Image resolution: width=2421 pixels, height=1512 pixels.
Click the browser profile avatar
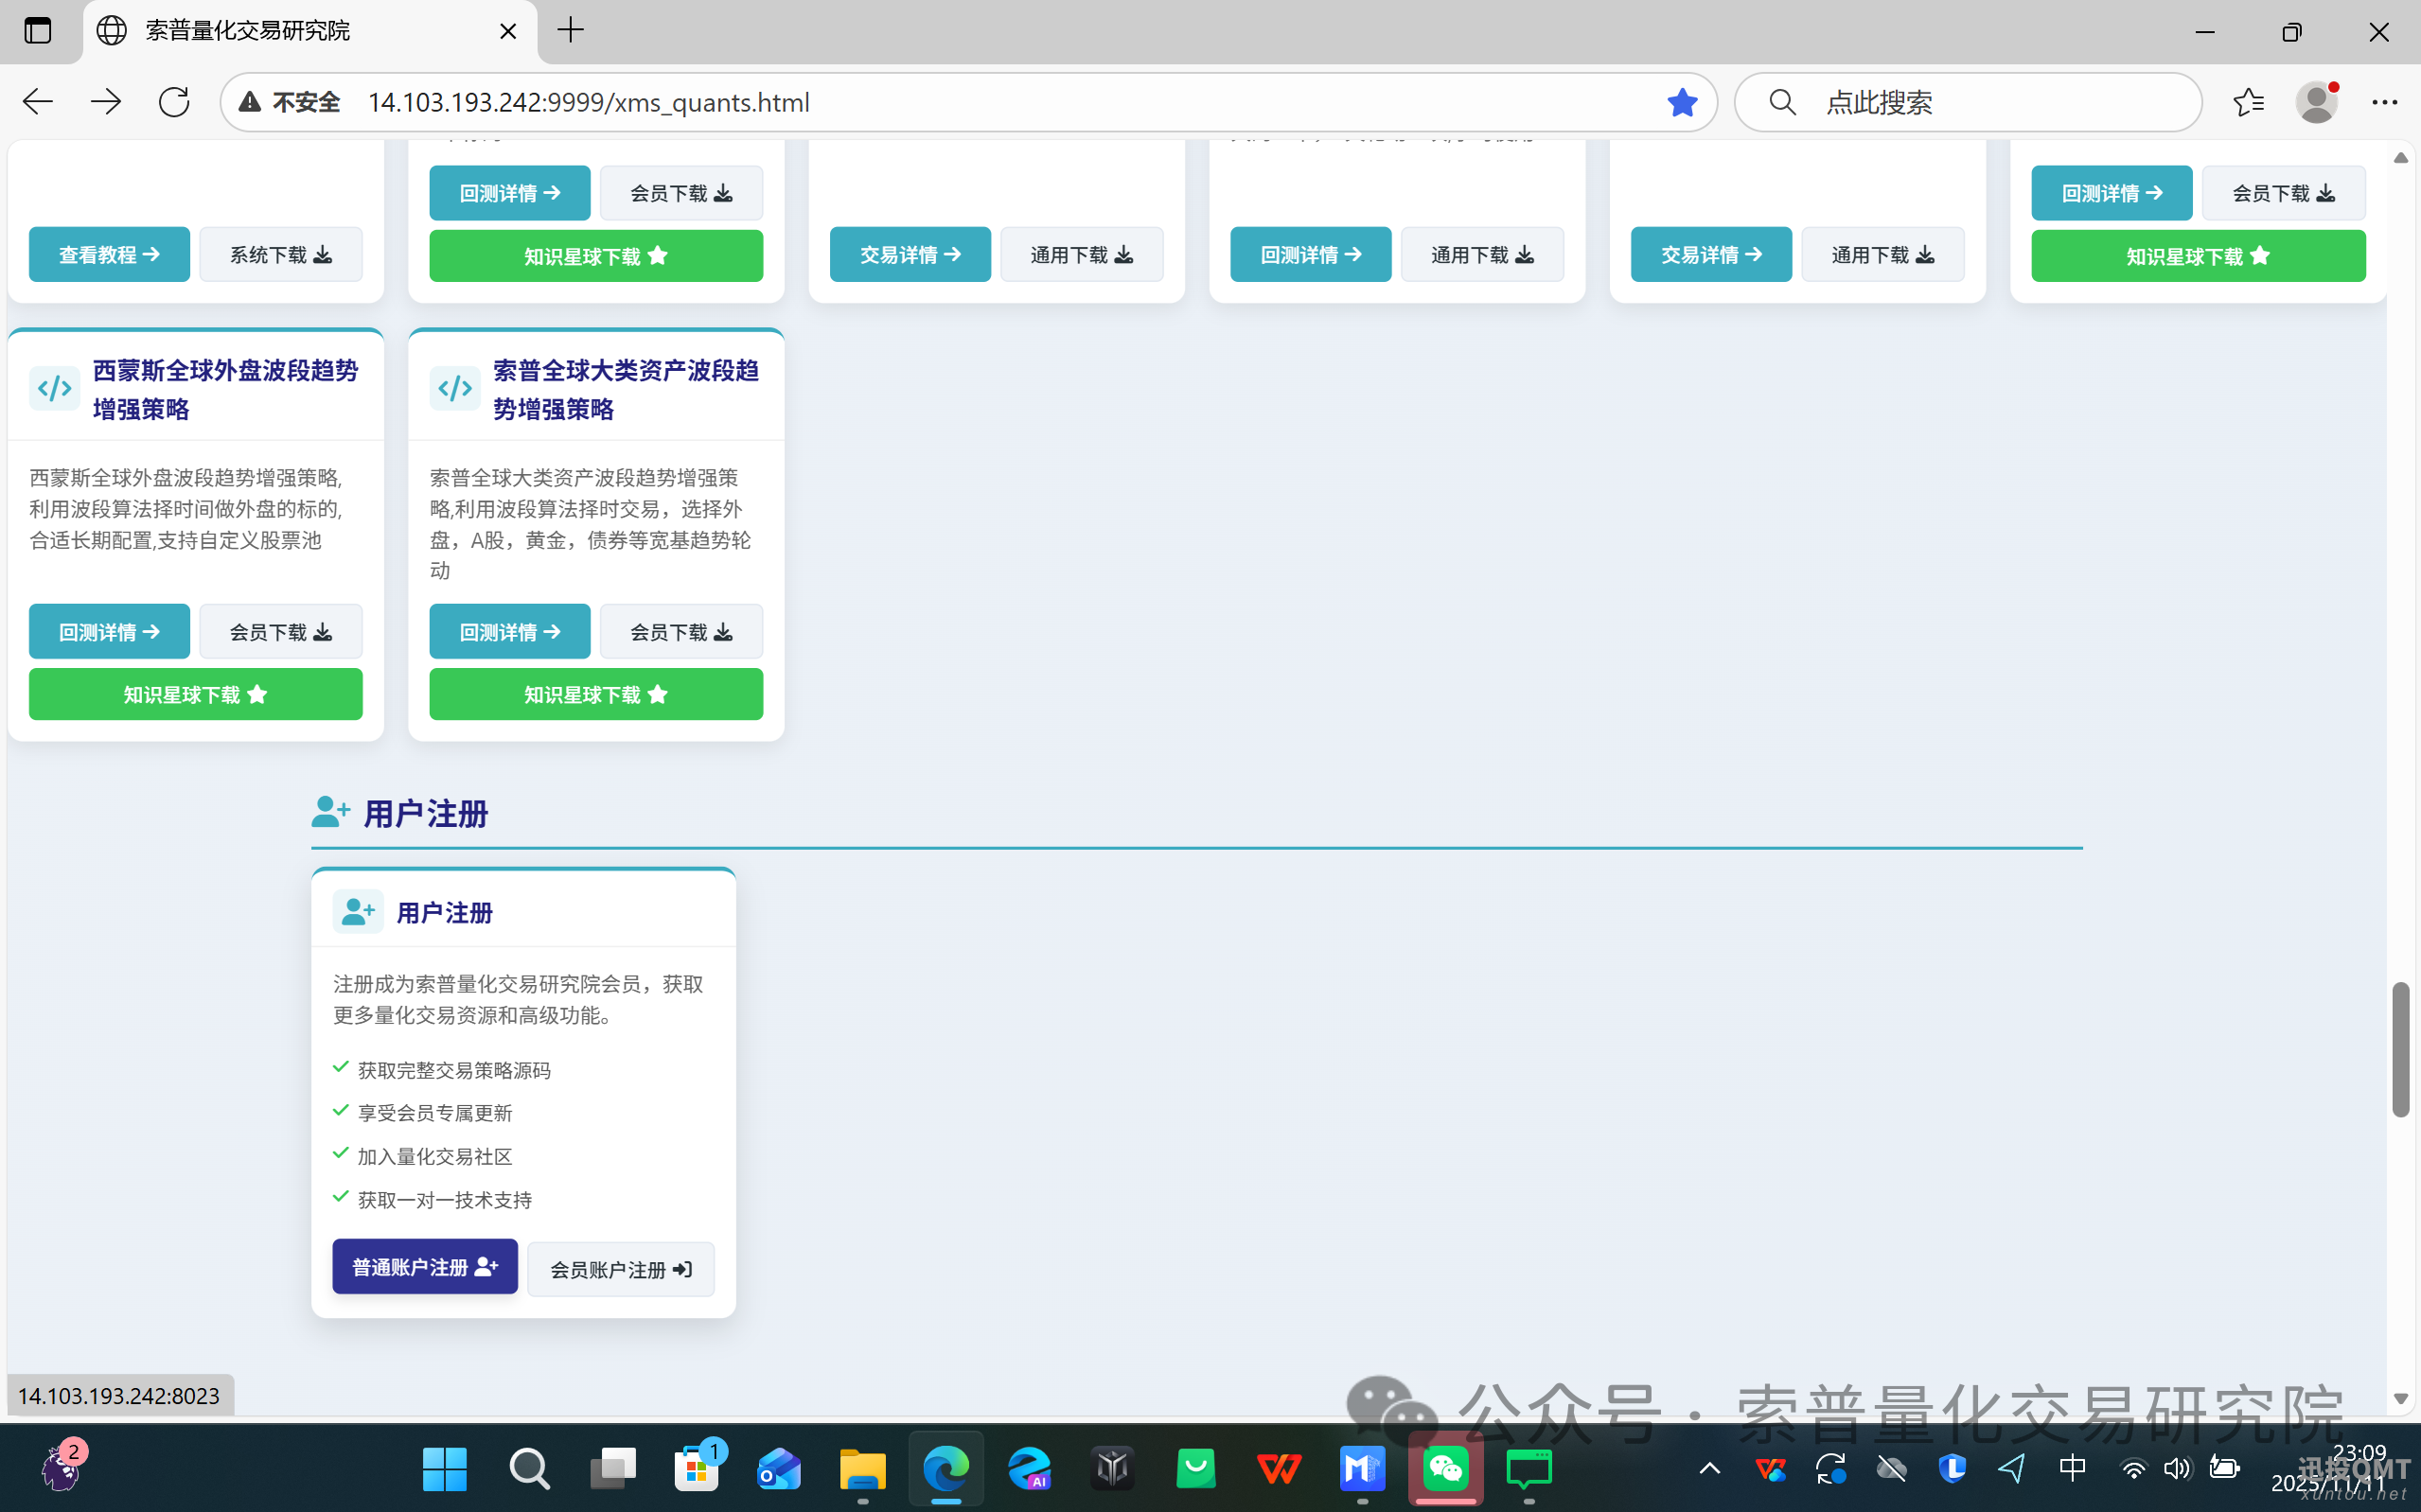tap(2318, 101)
